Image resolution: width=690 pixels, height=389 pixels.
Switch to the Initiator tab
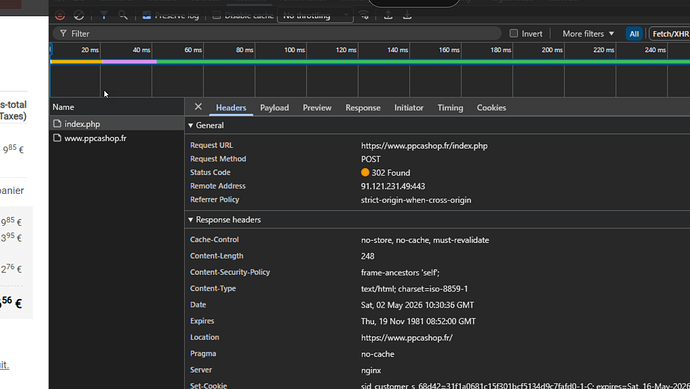pyautogui.click(x=409, y=108)
